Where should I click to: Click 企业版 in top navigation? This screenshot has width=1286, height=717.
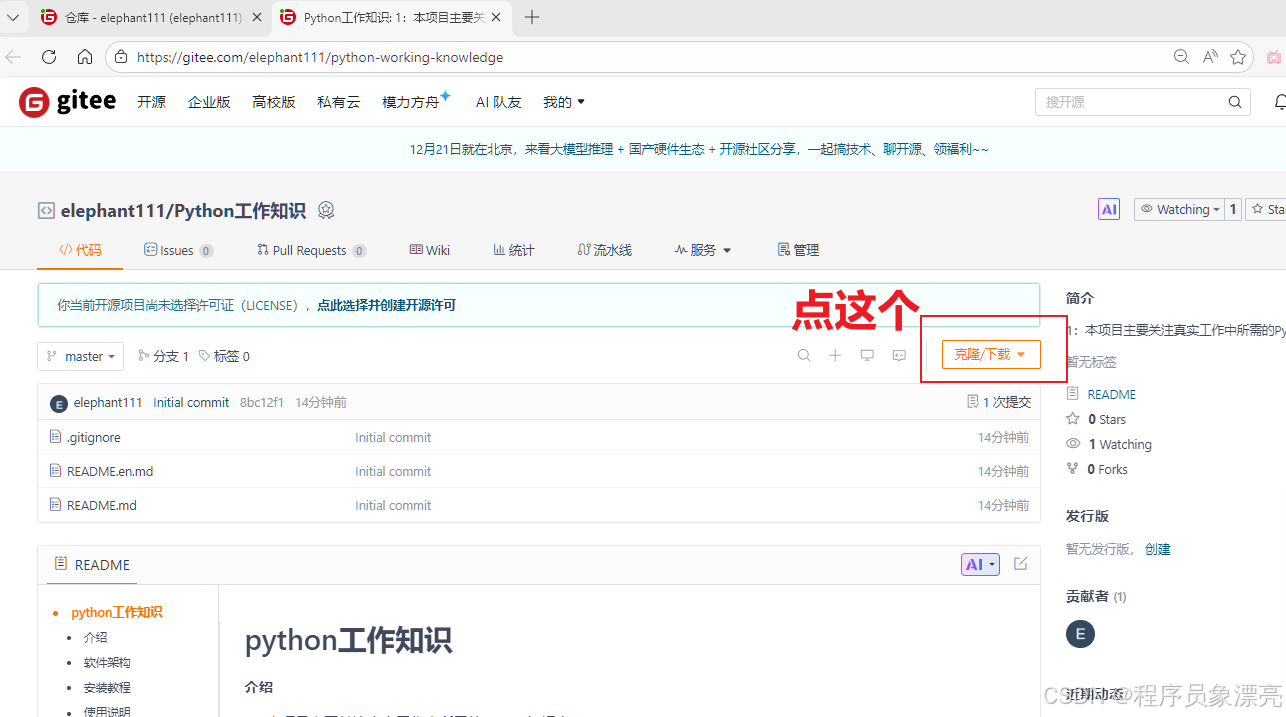pos(209,102)
